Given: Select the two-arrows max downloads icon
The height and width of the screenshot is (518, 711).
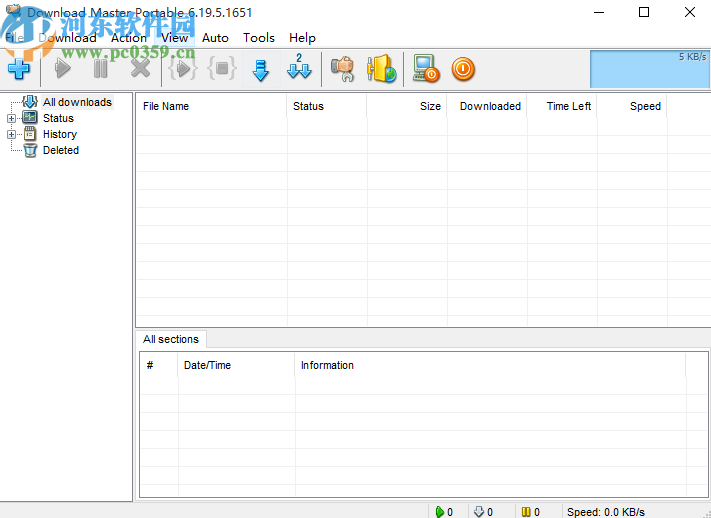Looking at the screenshot, I should [299, 66].
